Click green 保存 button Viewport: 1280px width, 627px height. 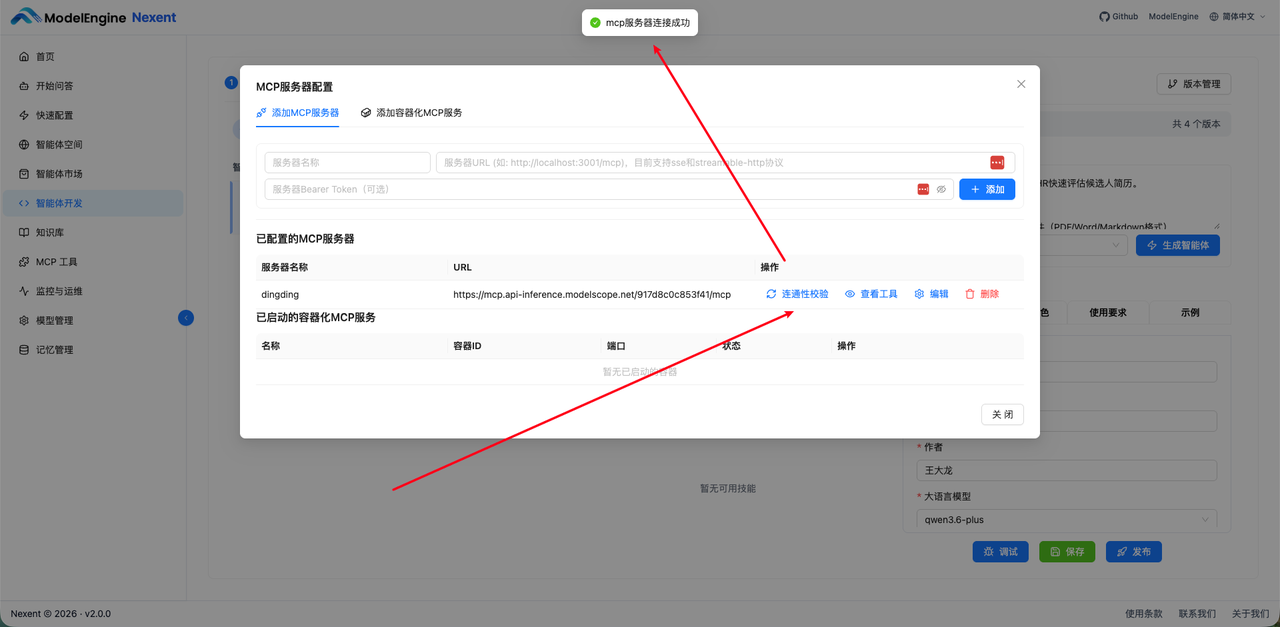pyautogui.click(x=1067, y=551)
